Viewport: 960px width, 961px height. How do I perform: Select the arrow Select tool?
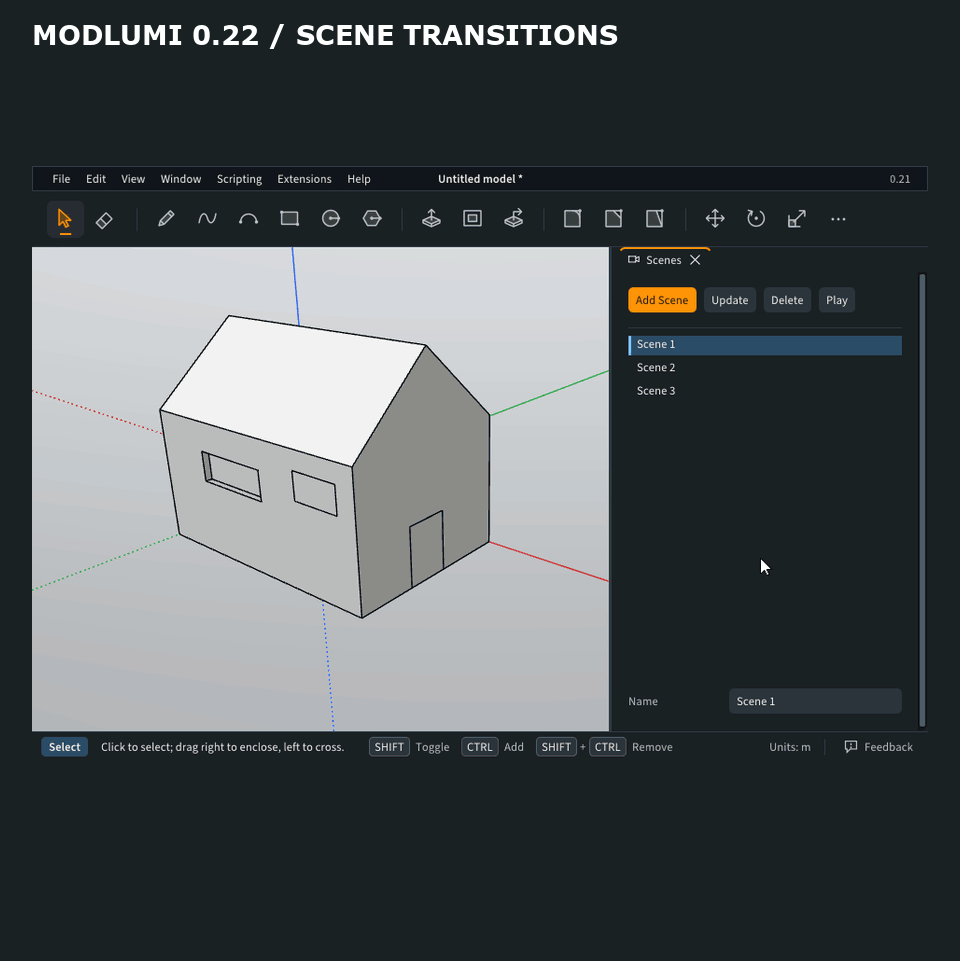[x=65, y=219]
